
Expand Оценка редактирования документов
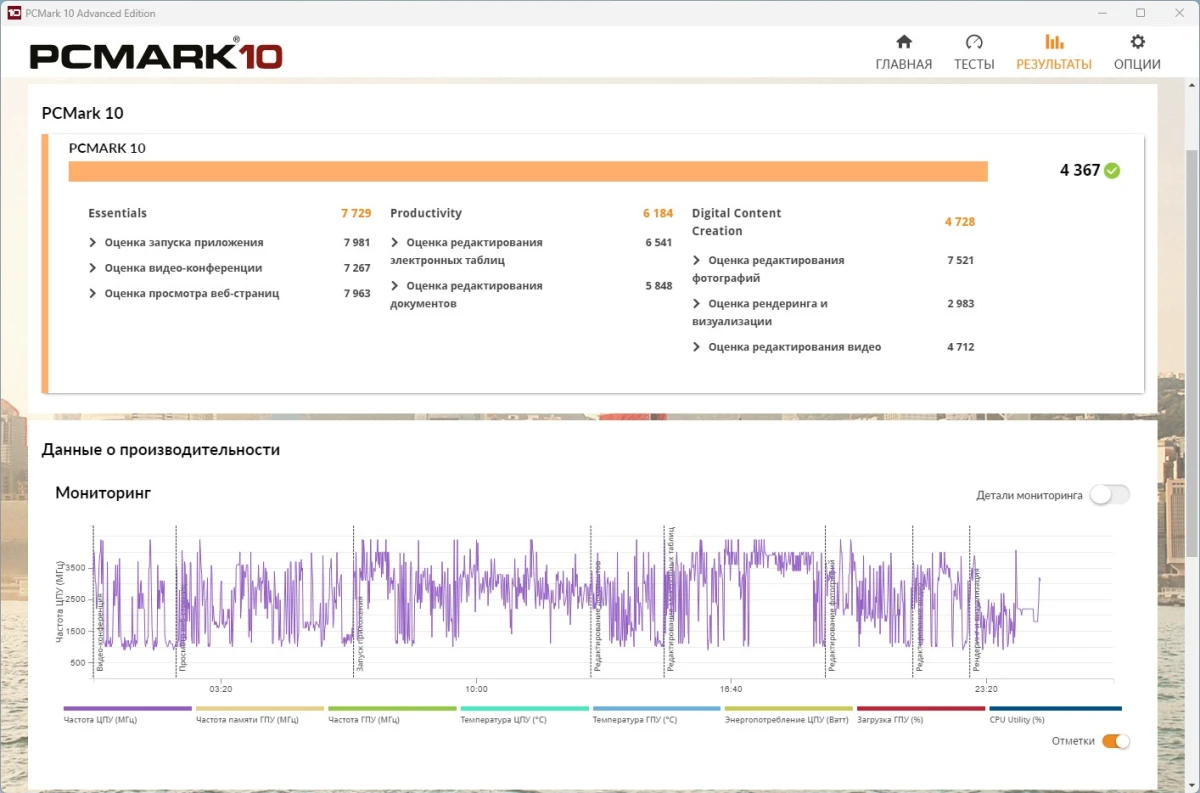395,286
